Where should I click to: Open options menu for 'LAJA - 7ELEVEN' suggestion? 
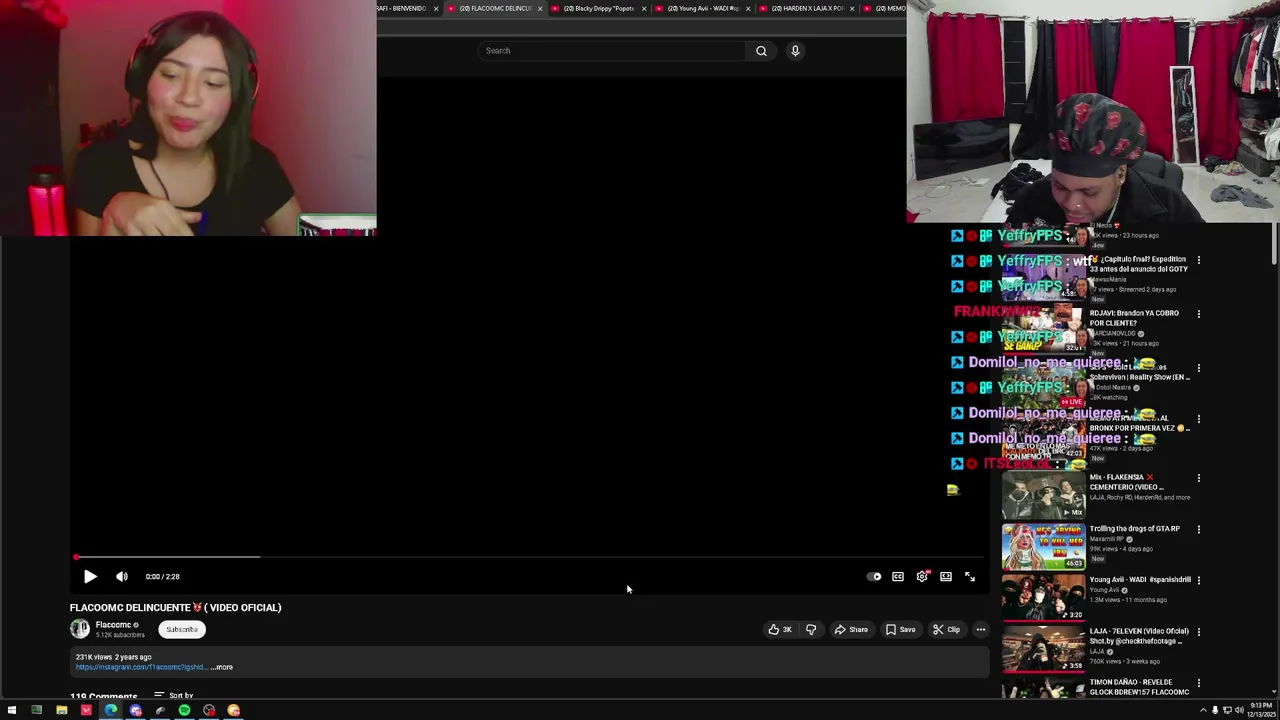1199,632
